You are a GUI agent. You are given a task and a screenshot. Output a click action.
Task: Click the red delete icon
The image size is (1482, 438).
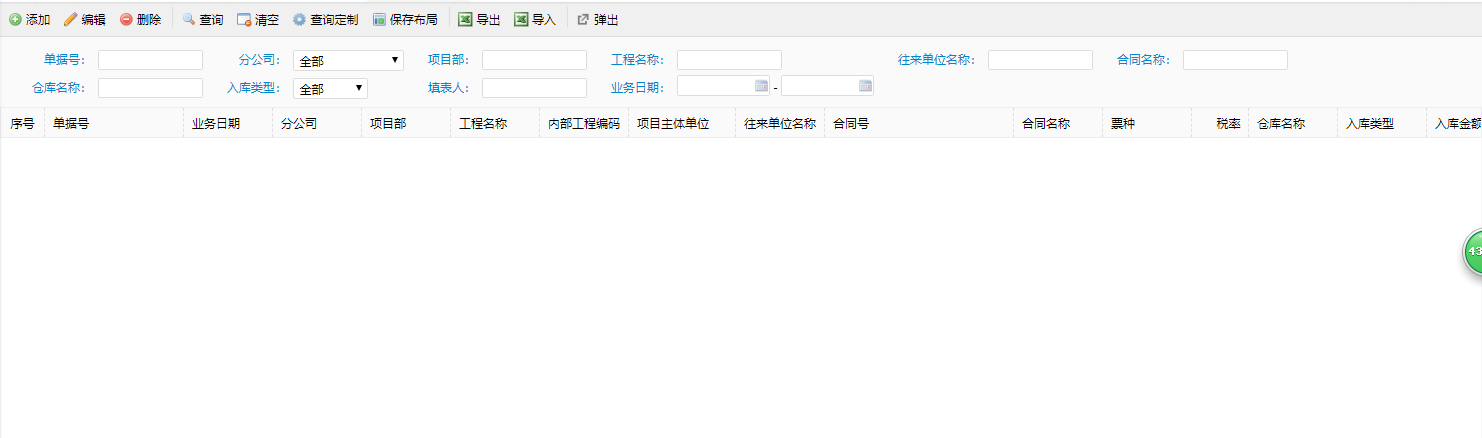tap(126, 20)
